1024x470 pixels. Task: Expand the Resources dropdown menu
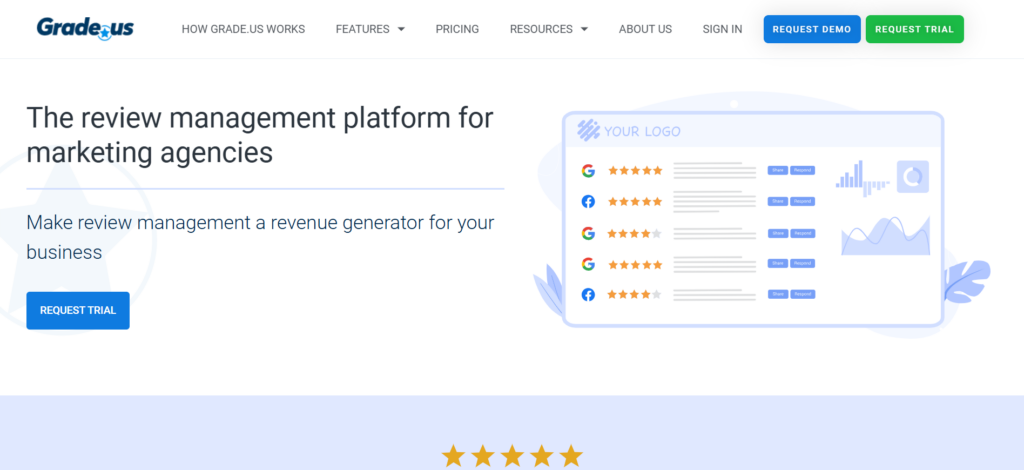coord(549,29)
